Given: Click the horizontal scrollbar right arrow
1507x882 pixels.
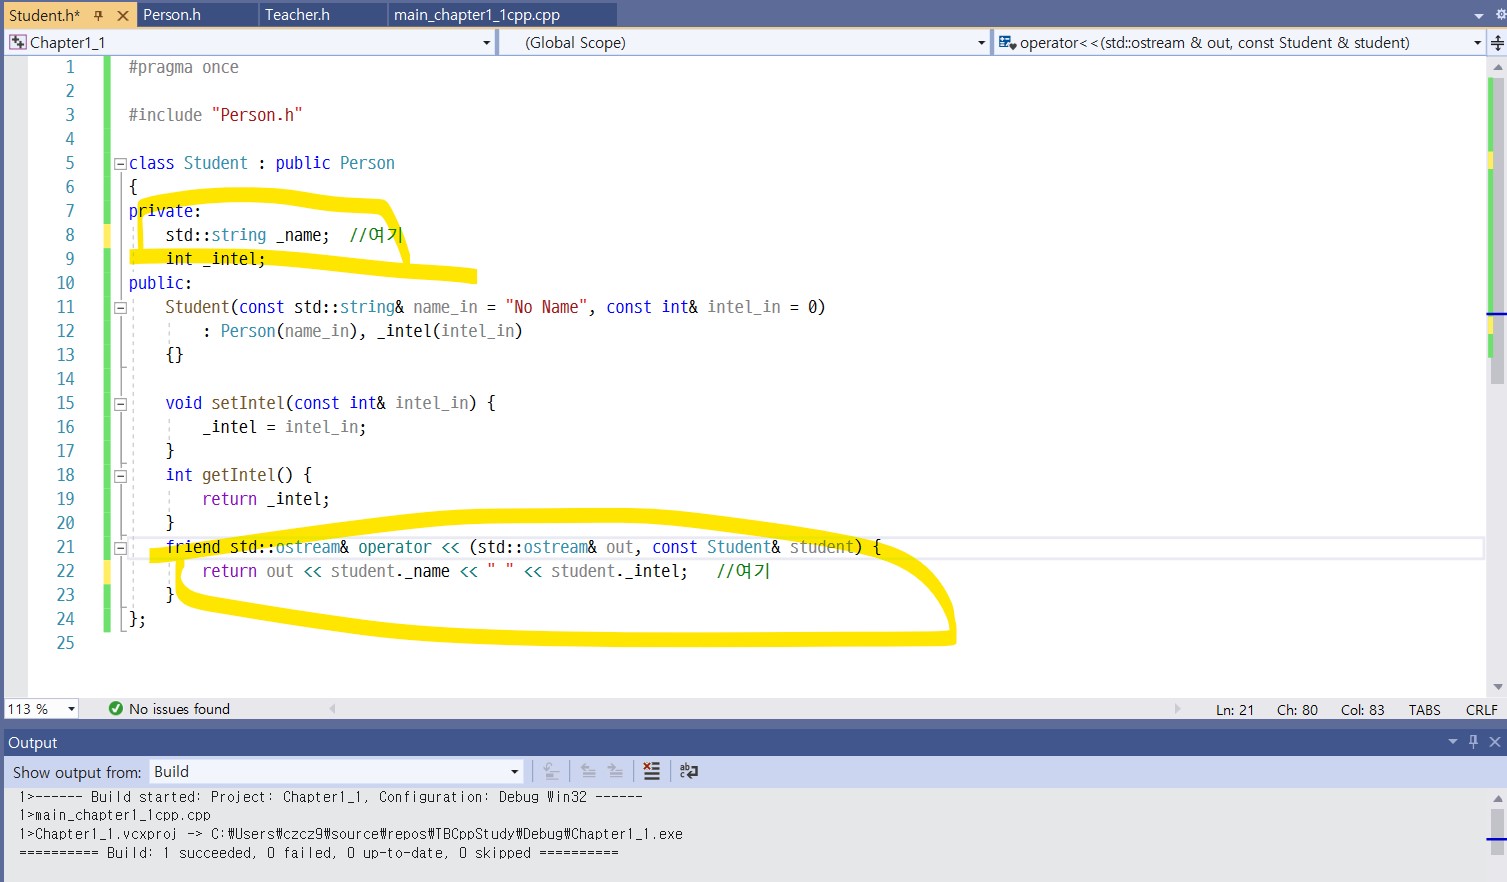Looking at the screenshot, I should click(1177, 709).
